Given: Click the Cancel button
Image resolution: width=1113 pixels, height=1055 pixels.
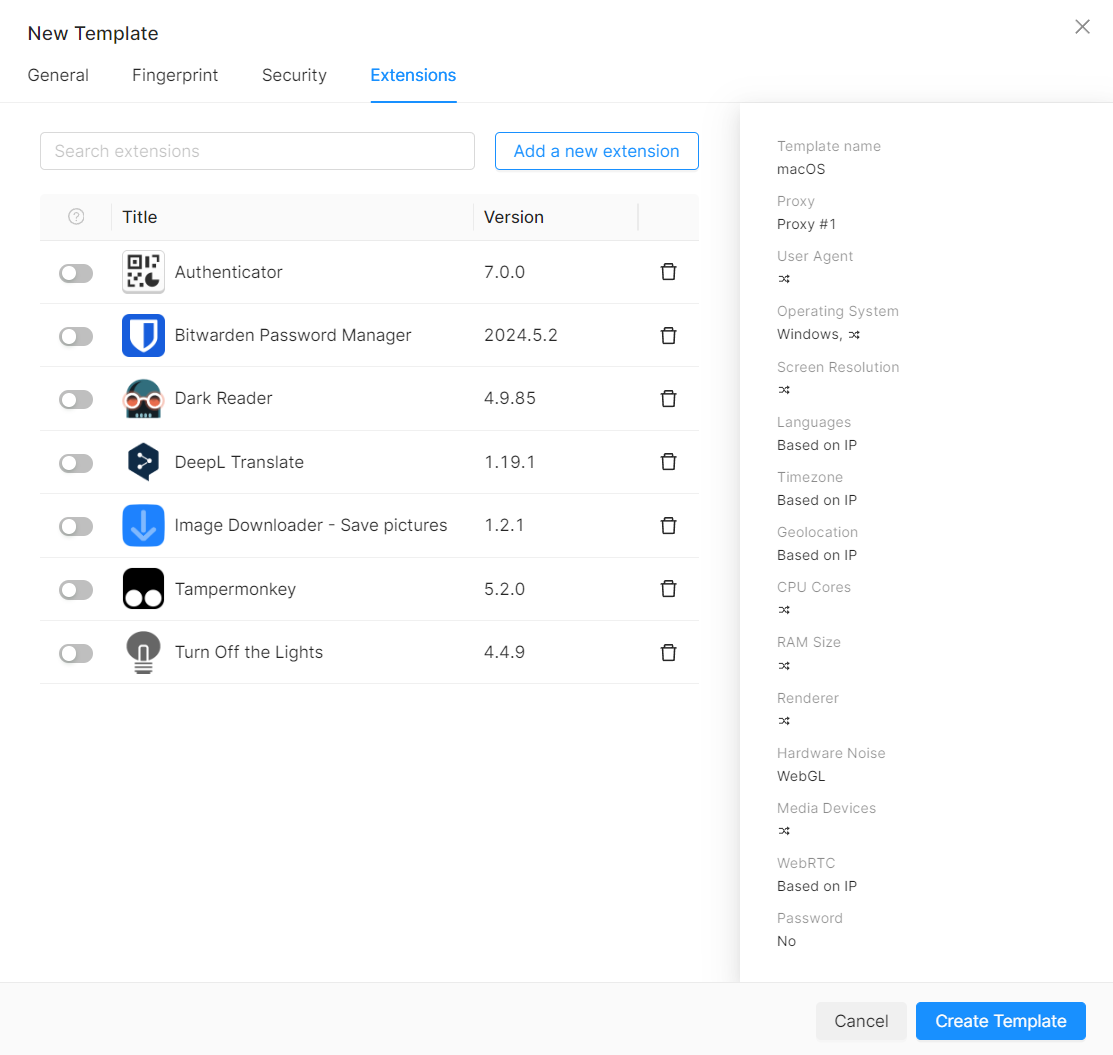Looking at the screenshot, I should (x=861, y=1021).
